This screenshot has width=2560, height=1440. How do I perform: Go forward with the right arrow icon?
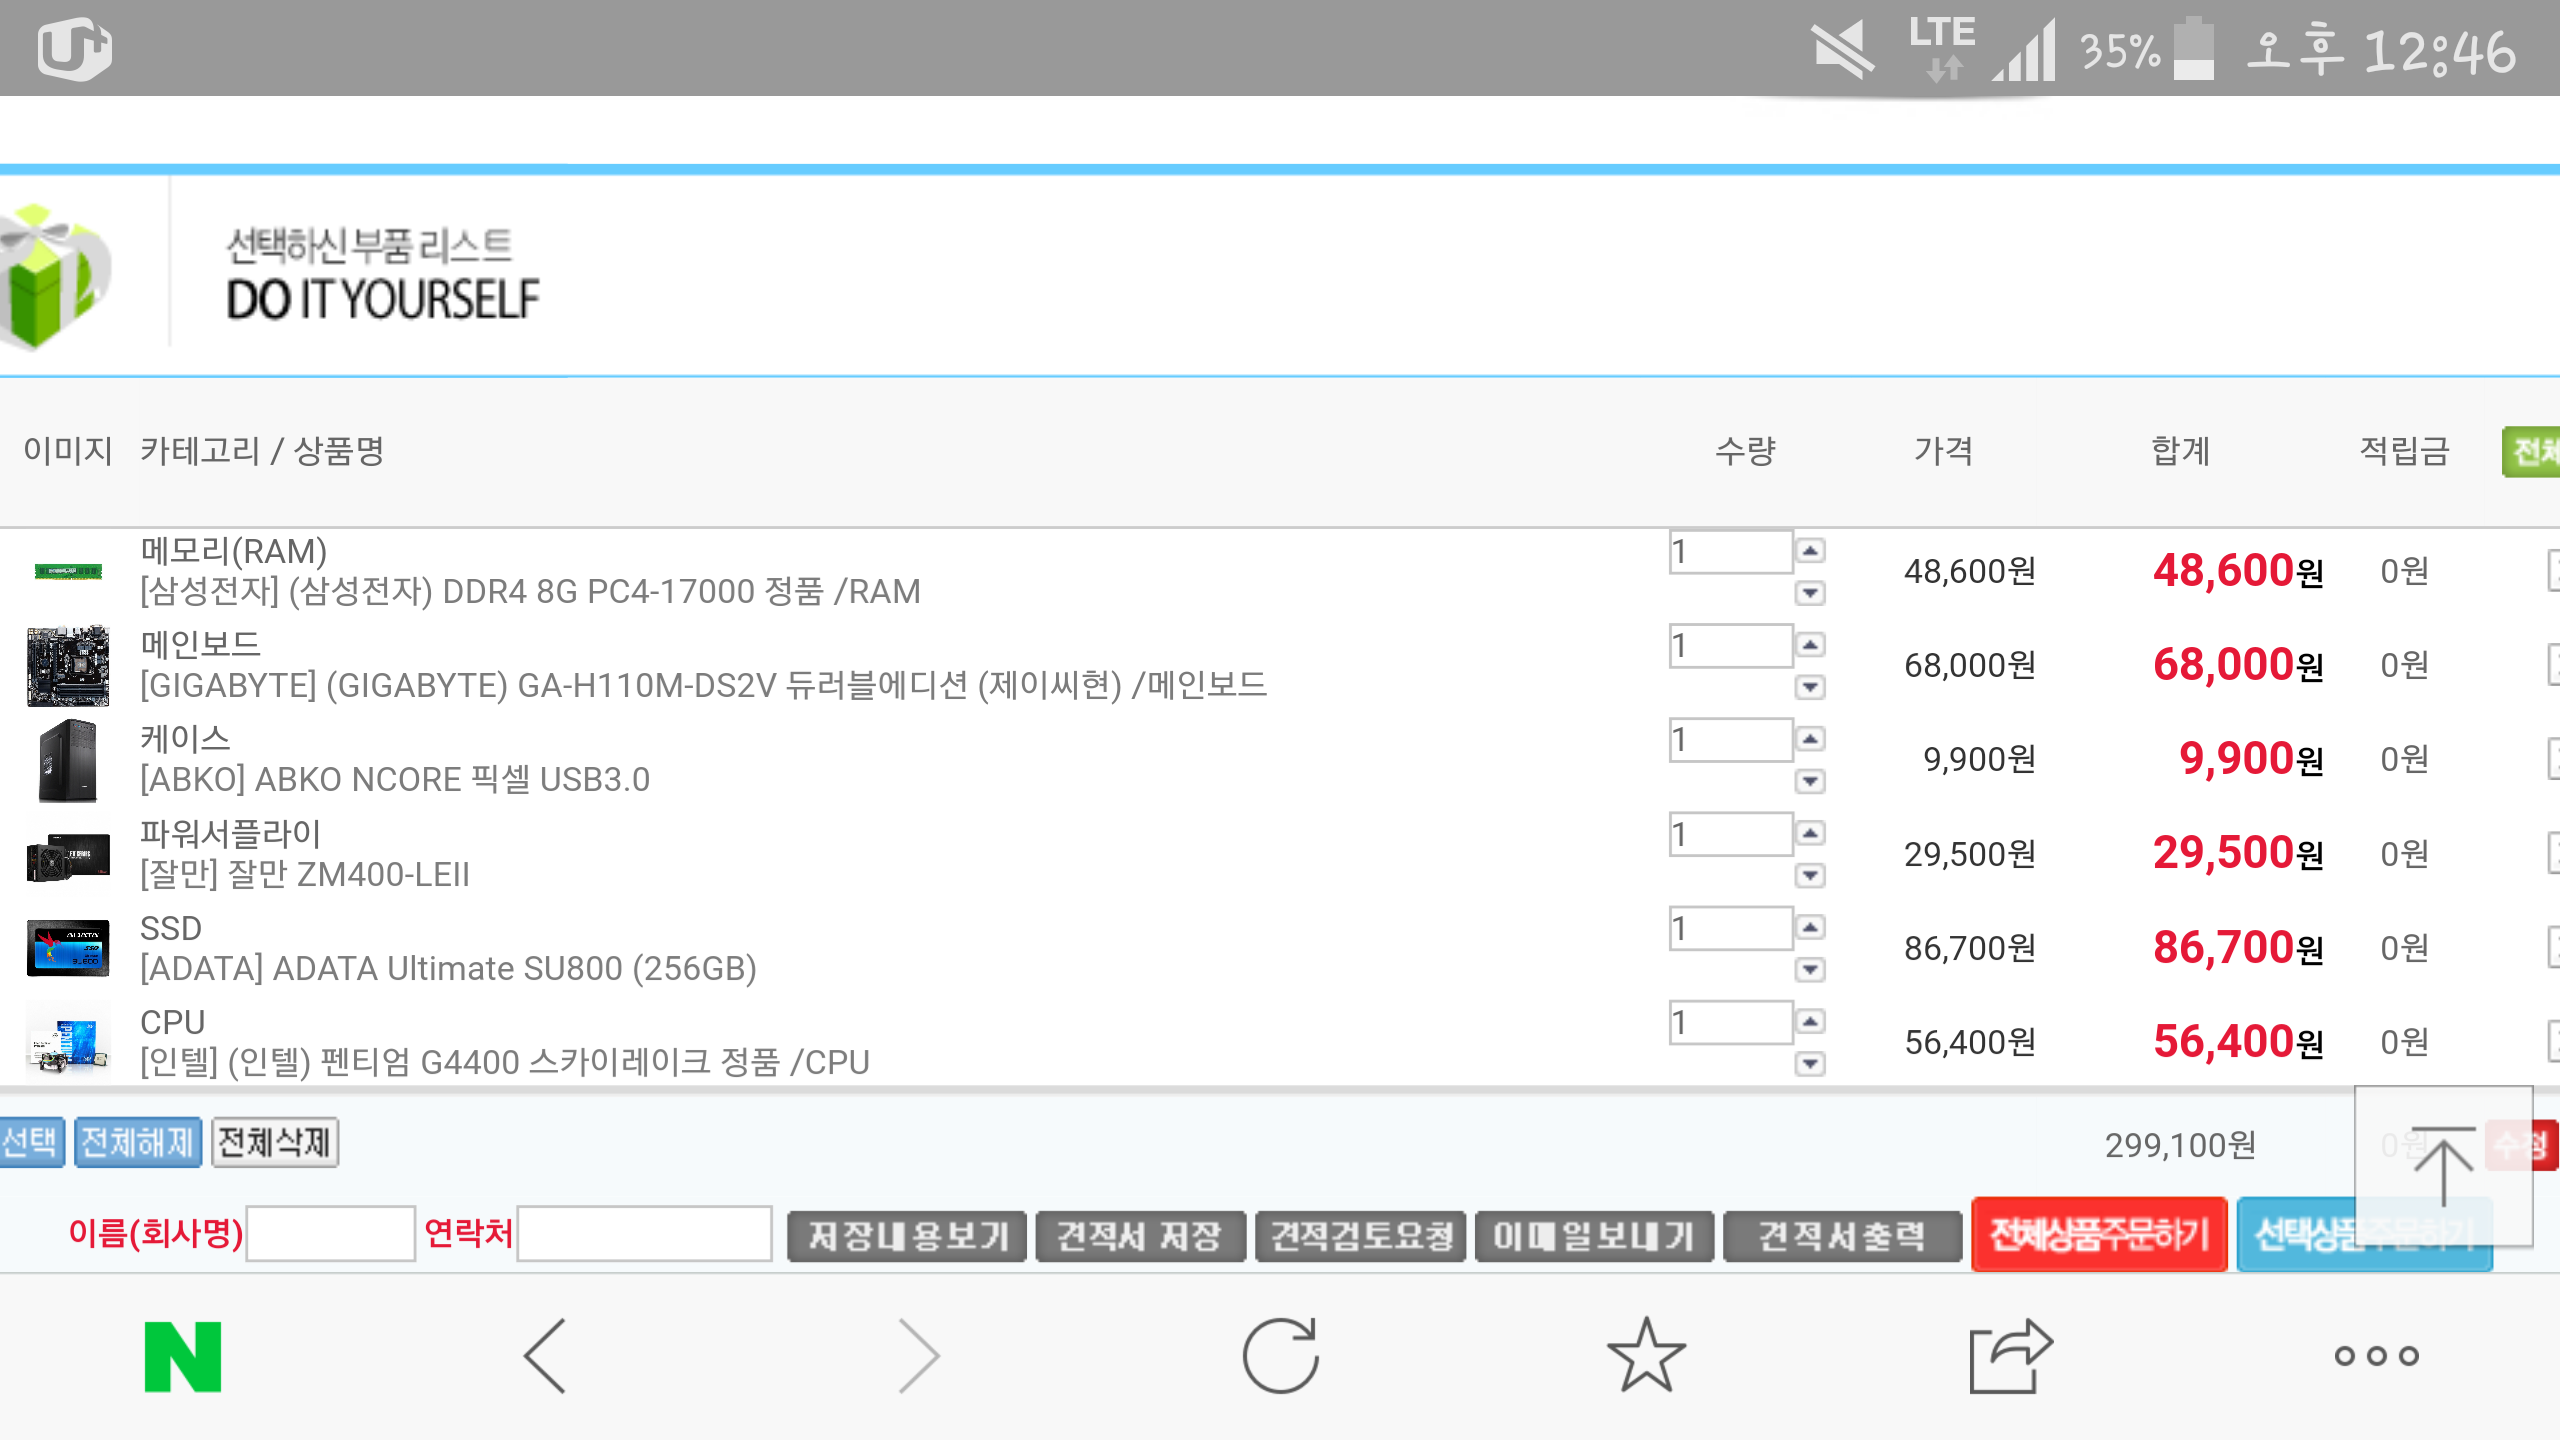(x=918, y=1356)
